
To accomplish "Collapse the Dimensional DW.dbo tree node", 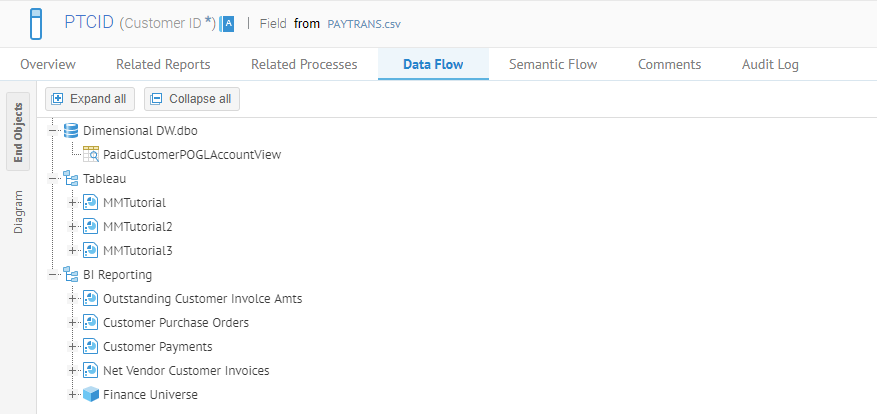I will (x=53, y=130).
